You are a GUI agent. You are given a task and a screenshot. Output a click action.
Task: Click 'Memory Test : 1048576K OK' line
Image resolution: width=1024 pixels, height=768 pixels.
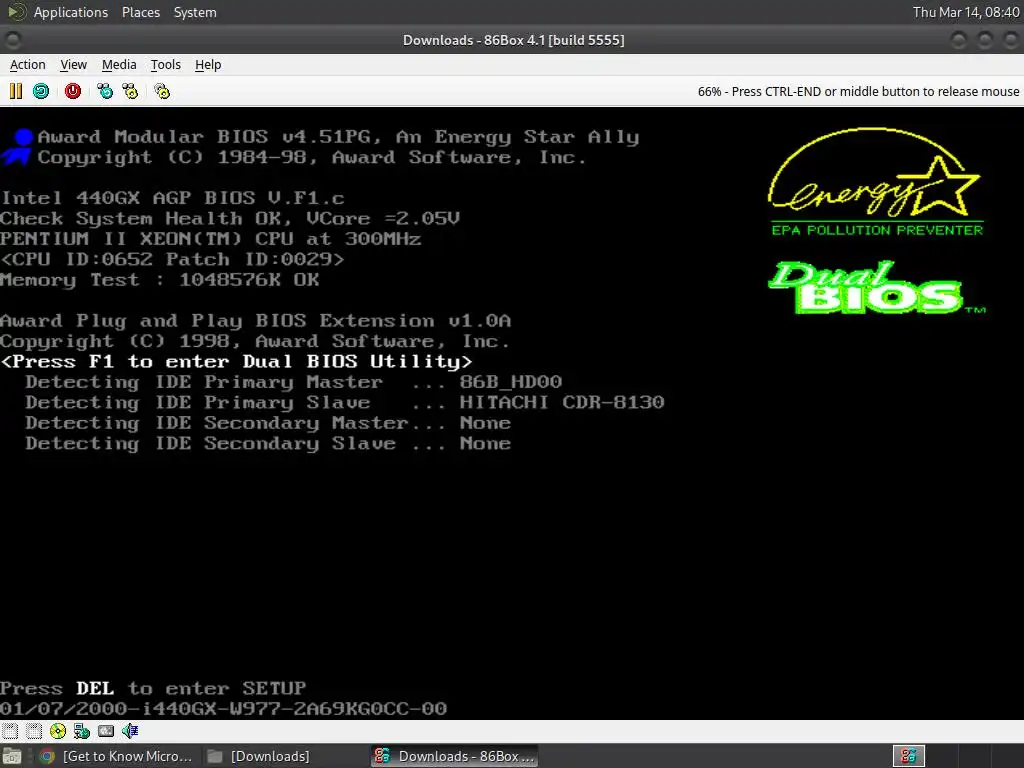coord(160,280)
